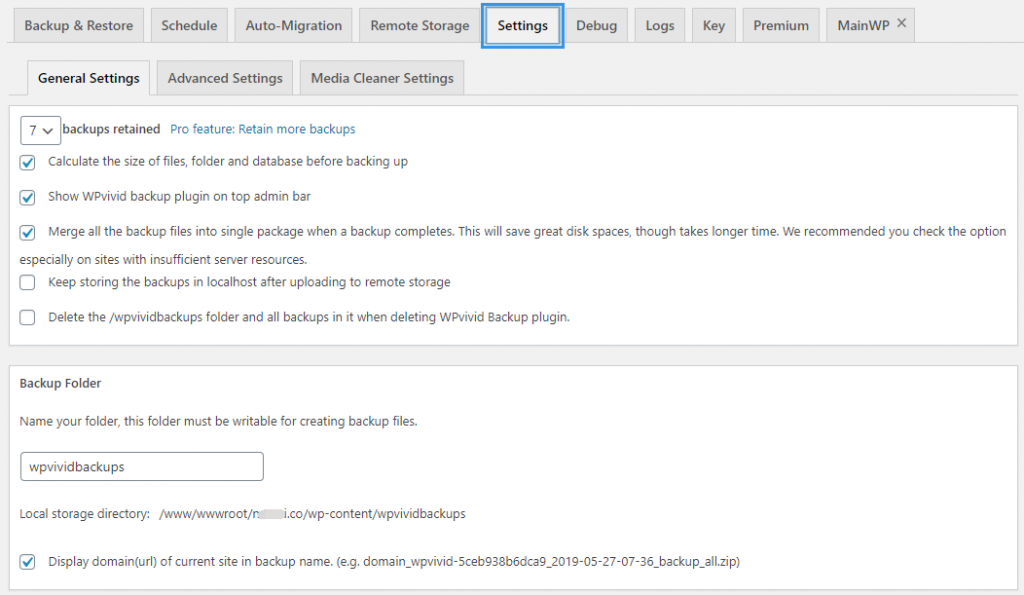Switch to the Backup & Restore tab

tap(78, 25)
